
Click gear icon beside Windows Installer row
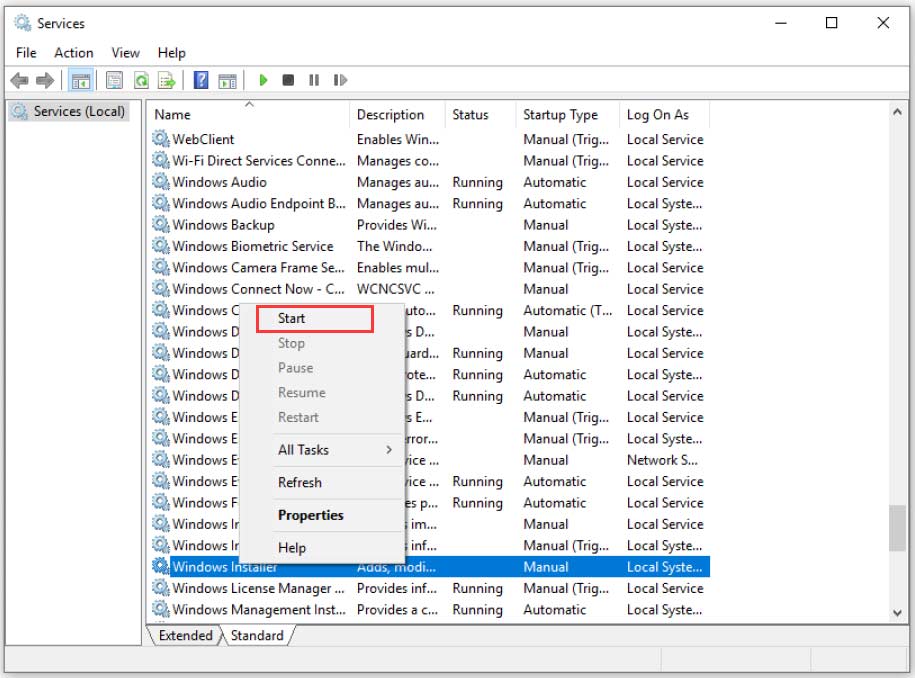click(160, 566)
